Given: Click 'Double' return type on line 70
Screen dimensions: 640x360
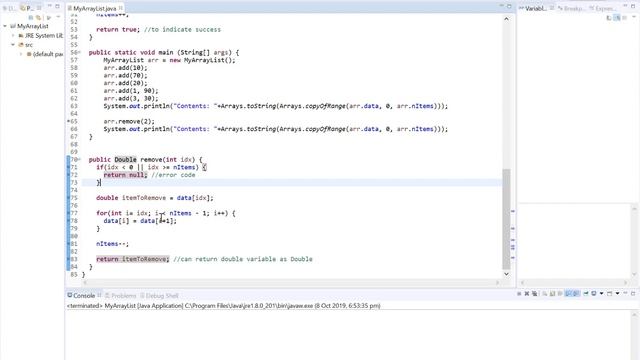Looking at the screenshot, I should (x=125, y=160).
